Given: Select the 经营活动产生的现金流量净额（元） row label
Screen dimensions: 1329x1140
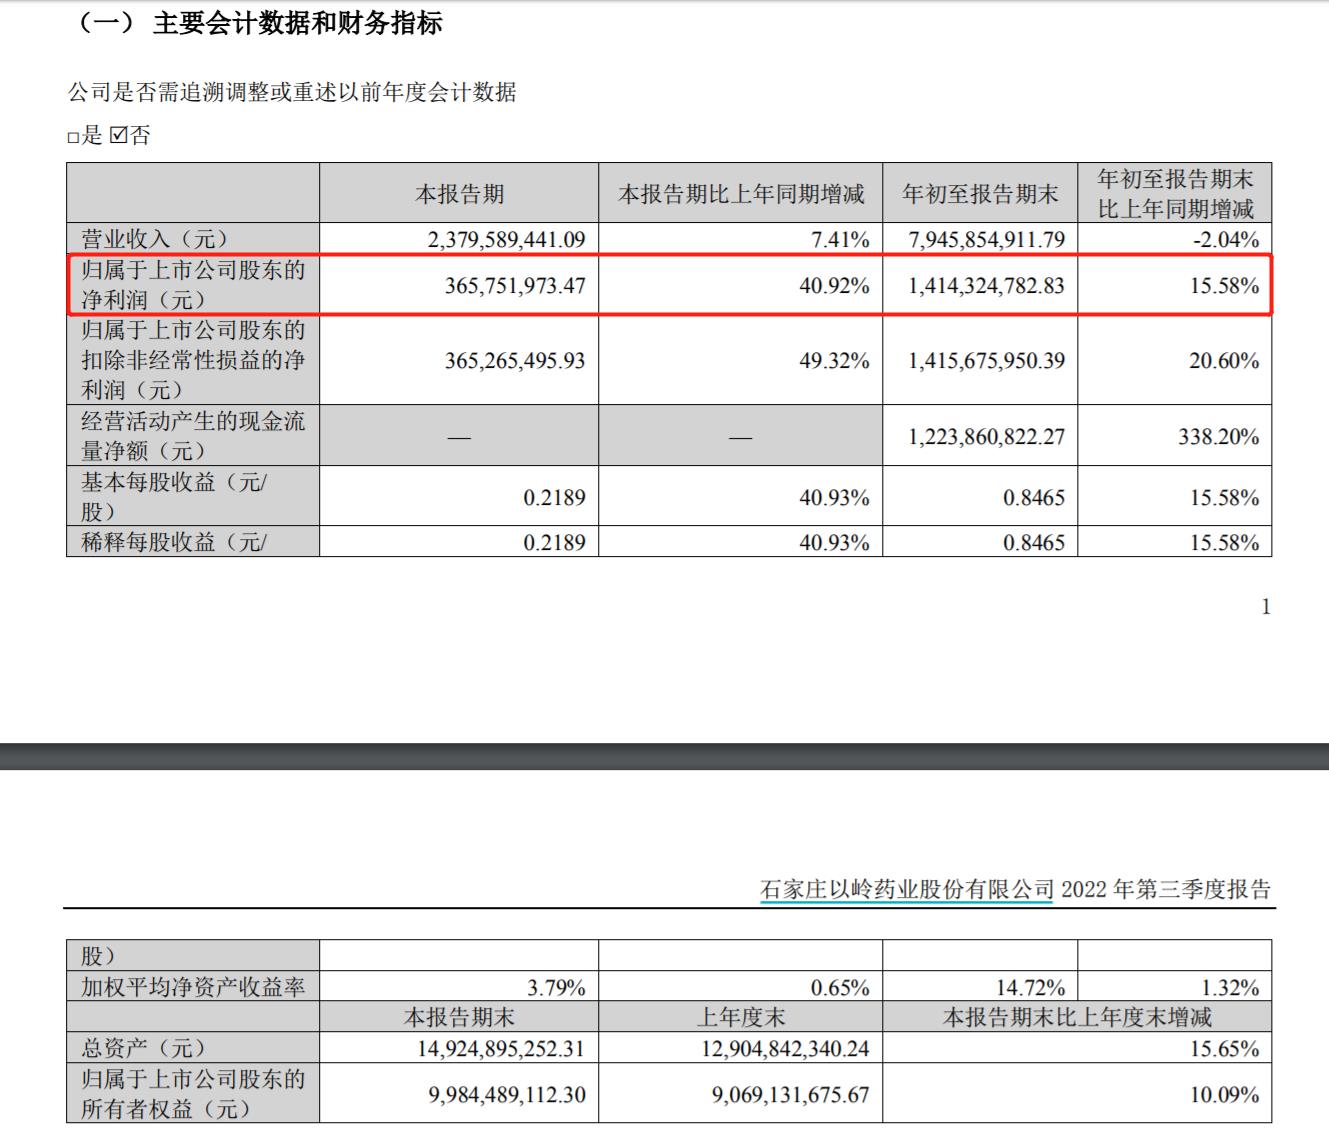Looking at the screenshot, I should 193,436.
